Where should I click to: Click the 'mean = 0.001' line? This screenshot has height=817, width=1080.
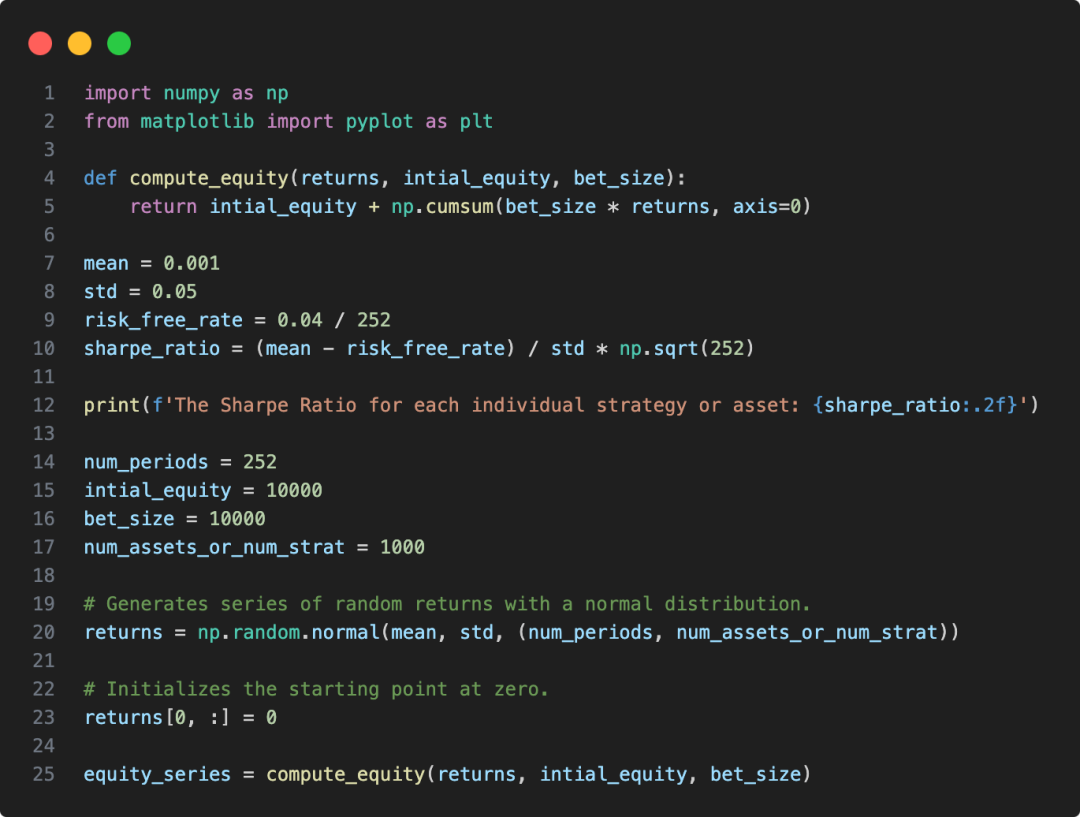(152, 264)
